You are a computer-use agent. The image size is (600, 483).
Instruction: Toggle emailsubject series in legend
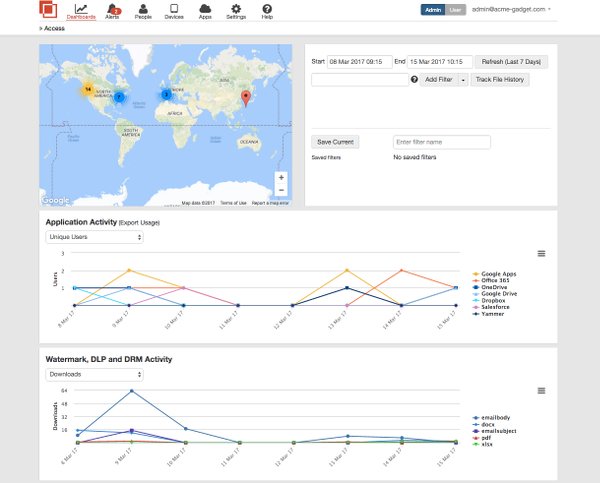coord(494,431)
